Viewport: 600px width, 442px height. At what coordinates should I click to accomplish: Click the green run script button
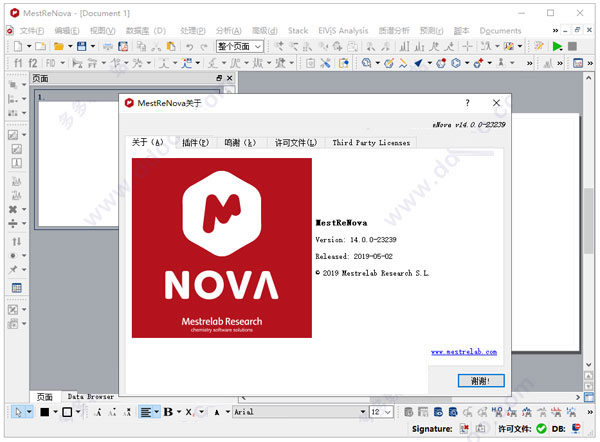(557, 46)
